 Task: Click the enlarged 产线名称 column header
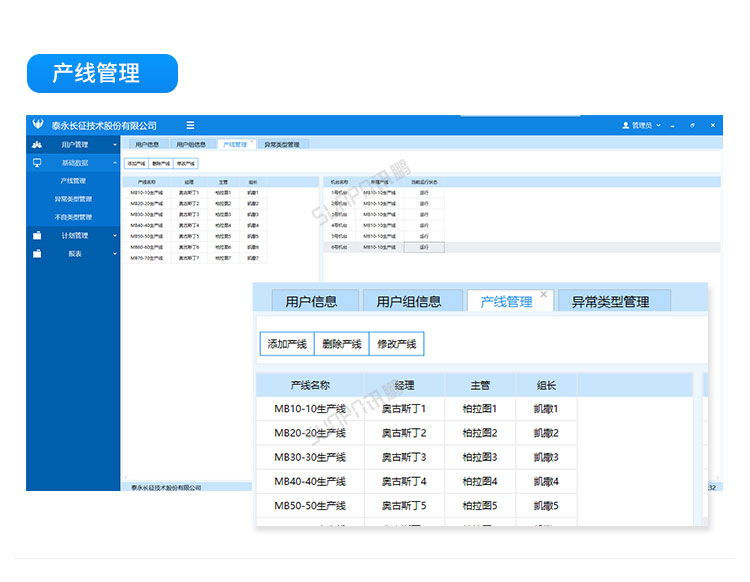310,385
